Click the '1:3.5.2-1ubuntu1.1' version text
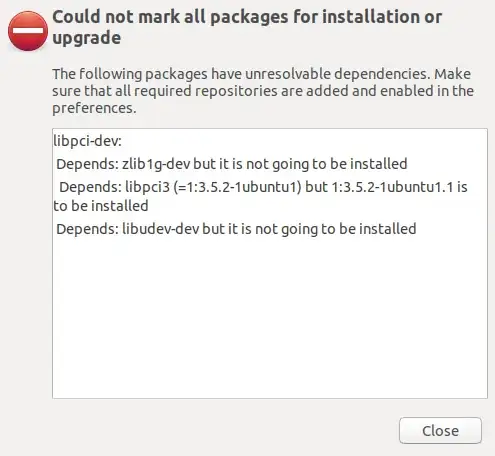495x456 pixels. [x=392, y=187]
